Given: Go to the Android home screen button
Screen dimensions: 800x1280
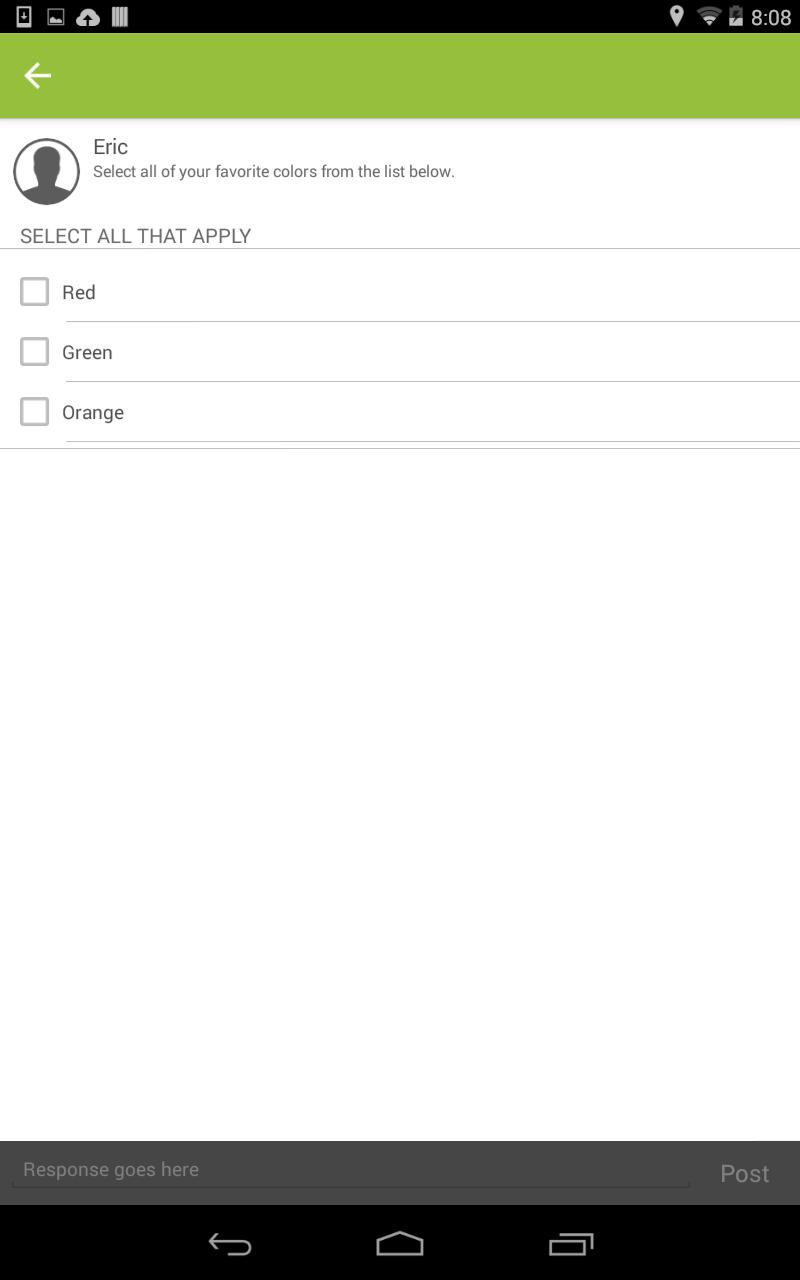Looking at the screenshot, I should click(x=400, y=1244).
